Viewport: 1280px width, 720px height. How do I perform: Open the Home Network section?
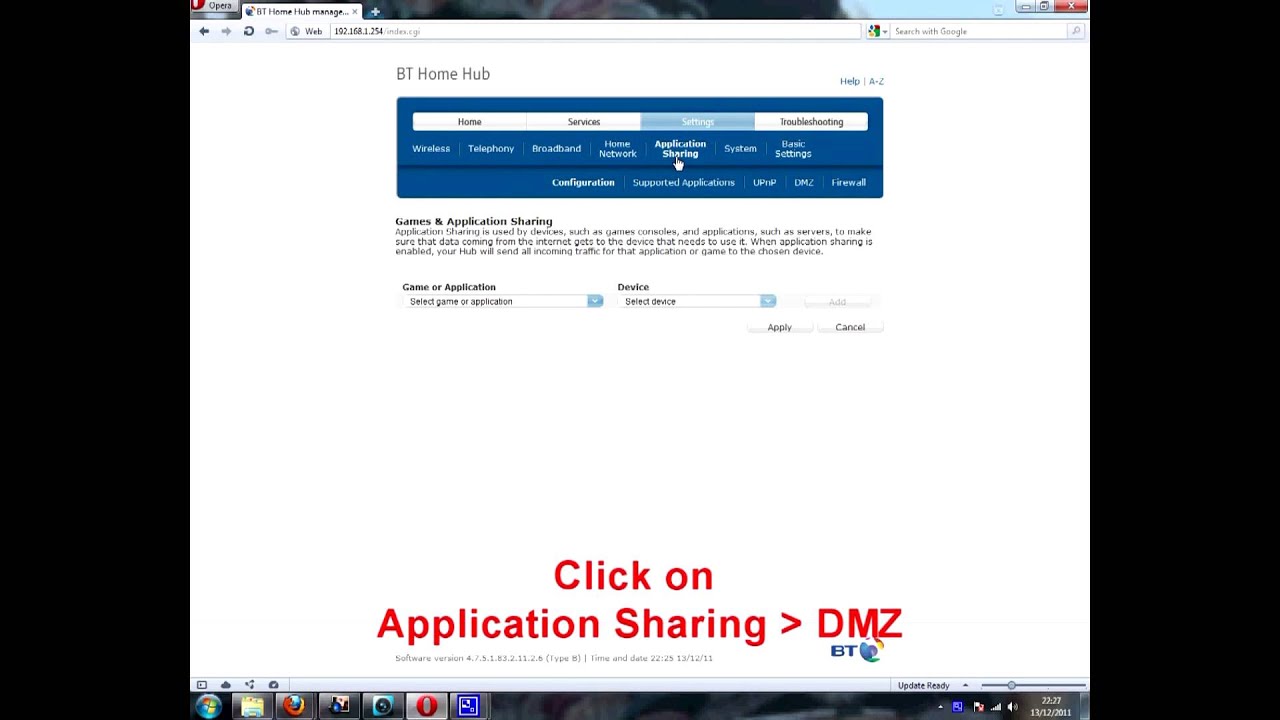617,149
